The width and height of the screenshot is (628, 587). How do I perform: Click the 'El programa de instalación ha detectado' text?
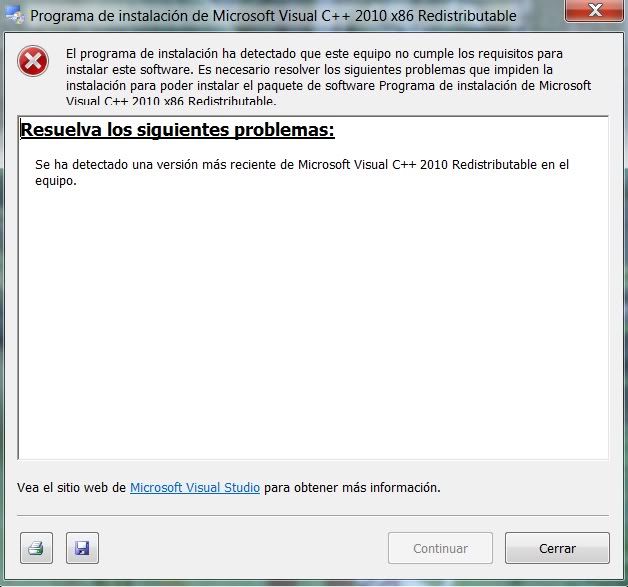(x=328, y=77)
